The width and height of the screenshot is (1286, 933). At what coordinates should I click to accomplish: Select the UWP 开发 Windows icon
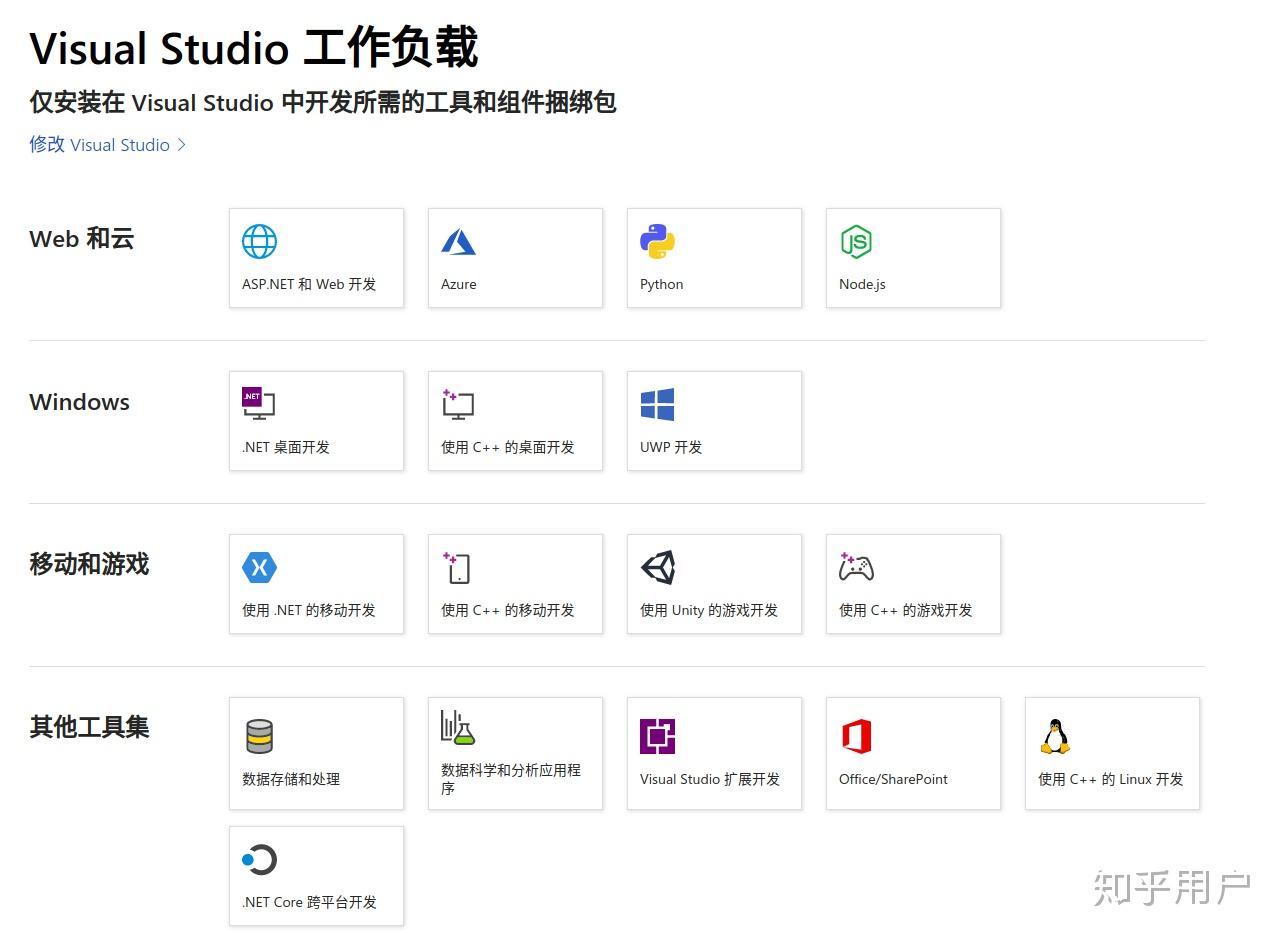[656, 404]
